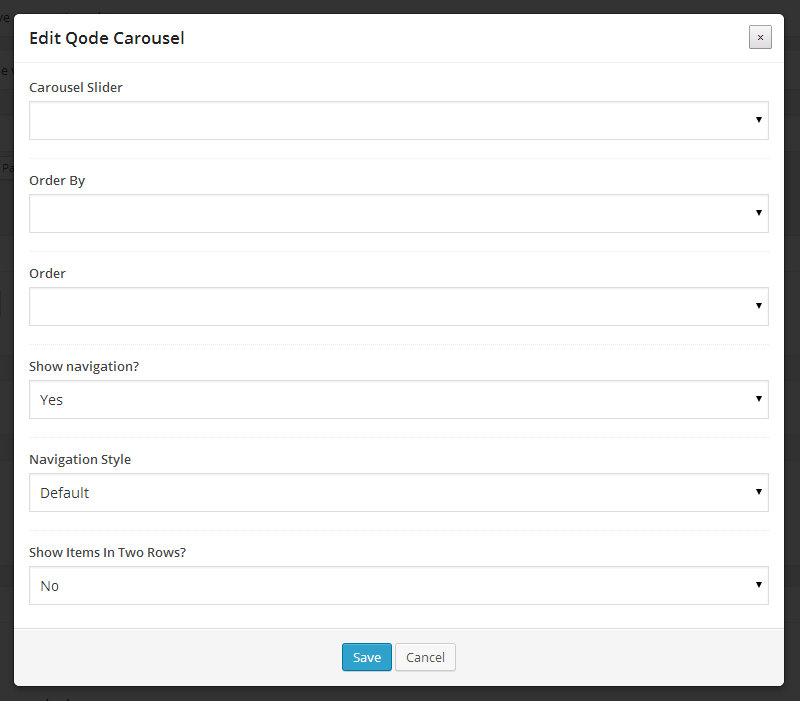Click the "Show navigation?" field label

(84, 367)
